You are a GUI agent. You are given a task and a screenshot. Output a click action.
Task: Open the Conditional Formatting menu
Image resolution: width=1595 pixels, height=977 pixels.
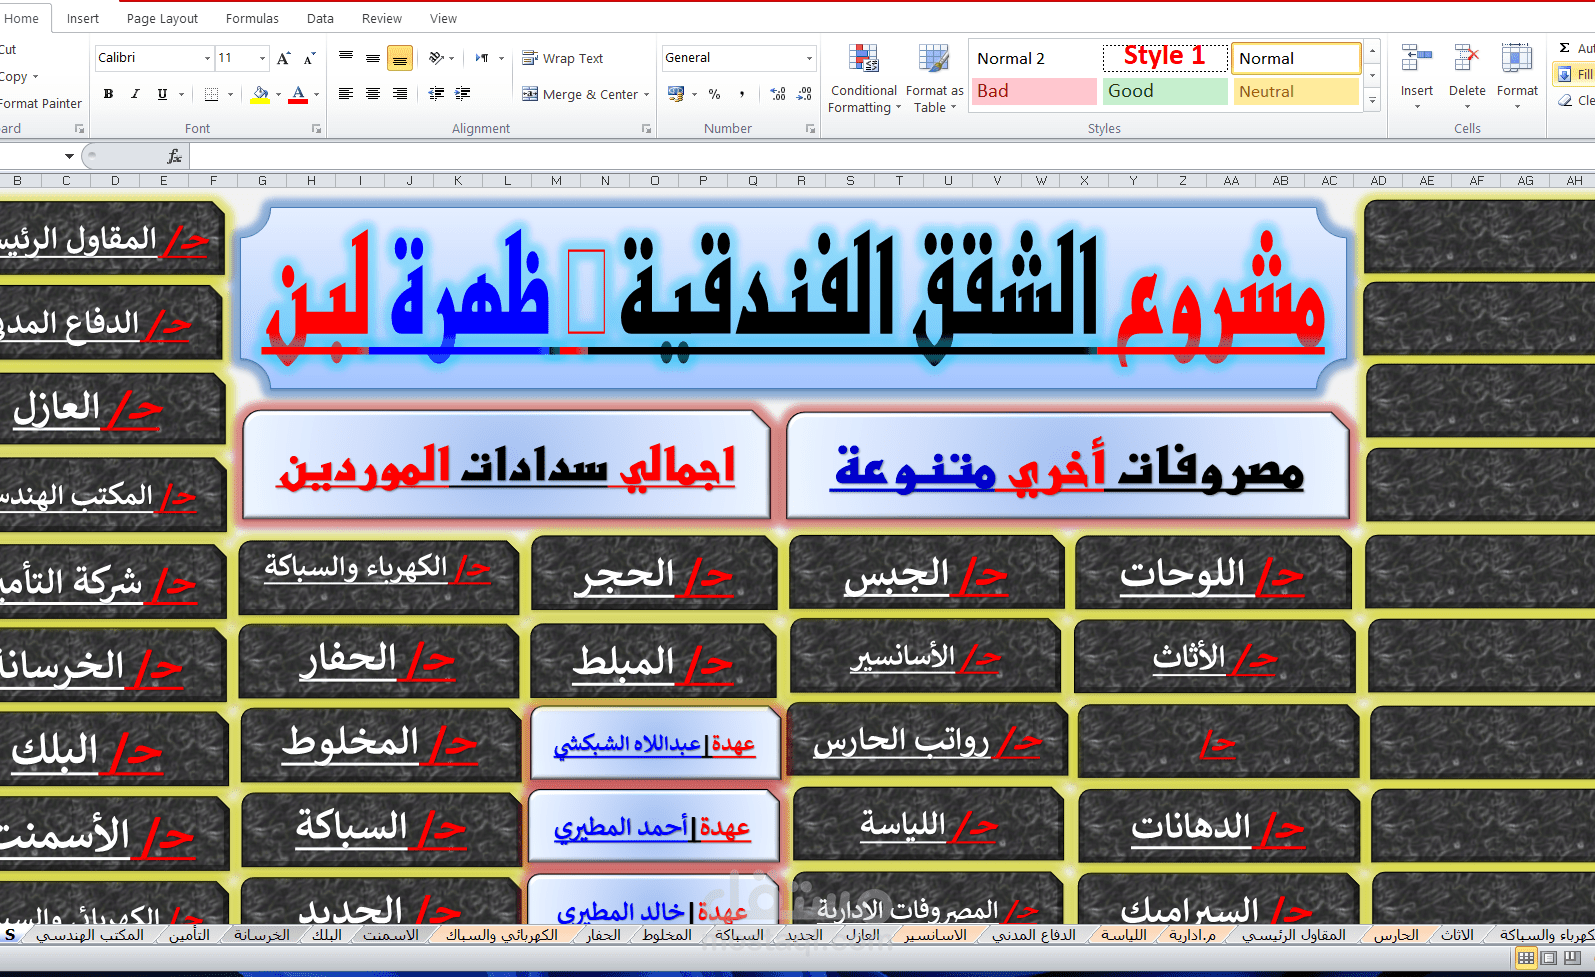pos(864,78)
